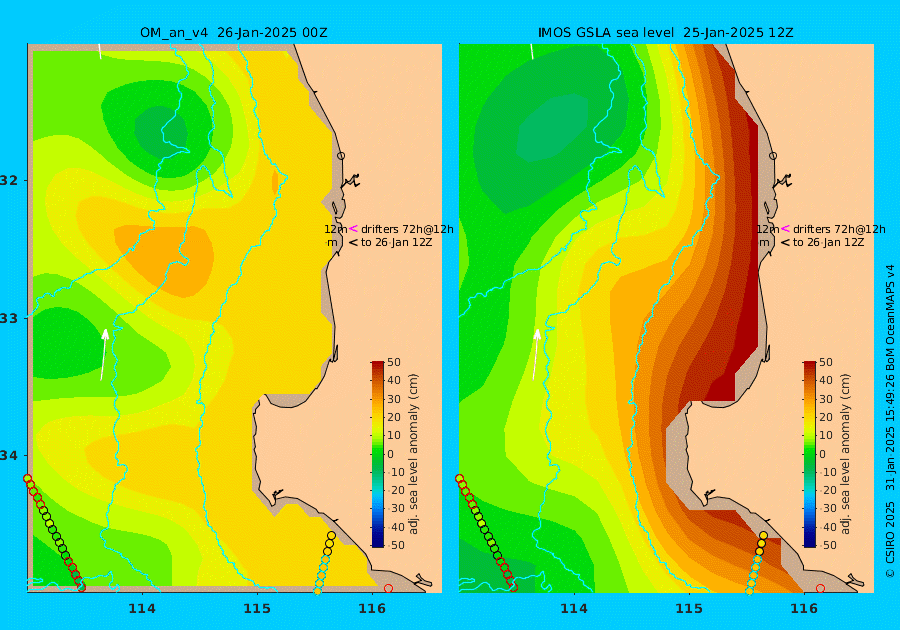Click longitude label 114 under the right panel
This screenshot has width=900, height=630.
(x=574, y=609)
